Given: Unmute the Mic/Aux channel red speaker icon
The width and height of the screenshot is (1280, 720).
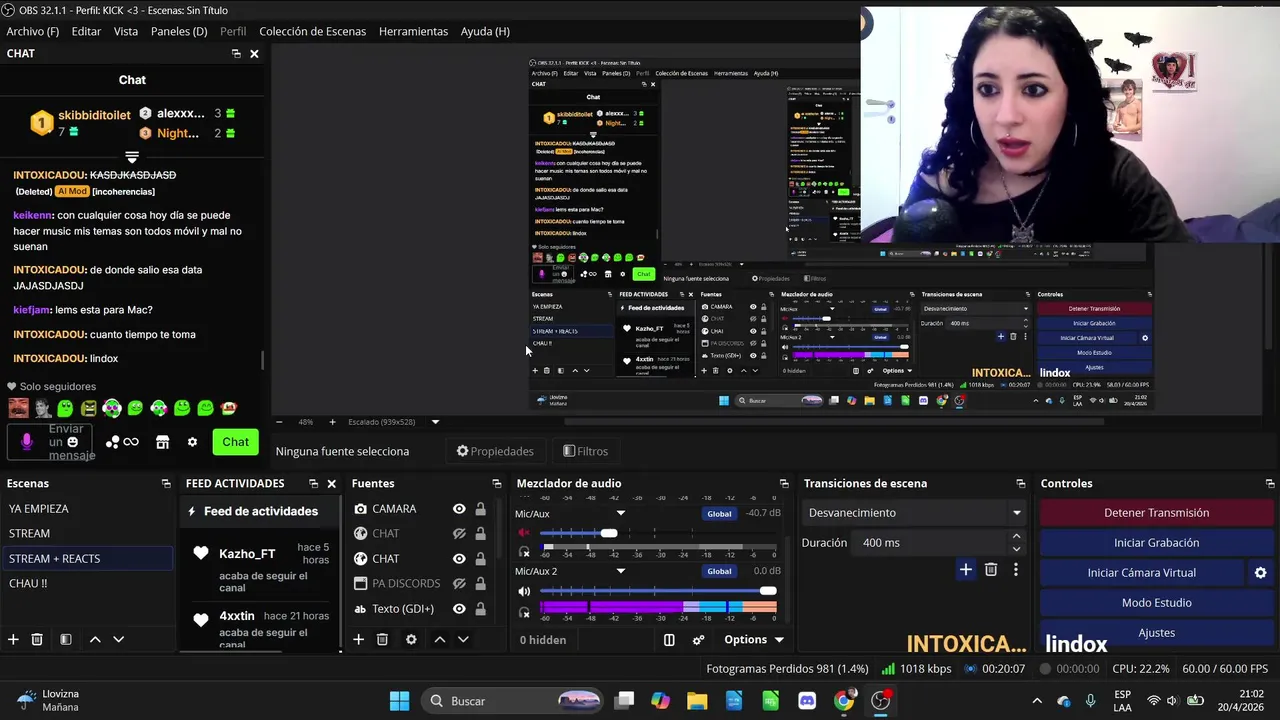Looking at the screenshot, I should point(524,533).
